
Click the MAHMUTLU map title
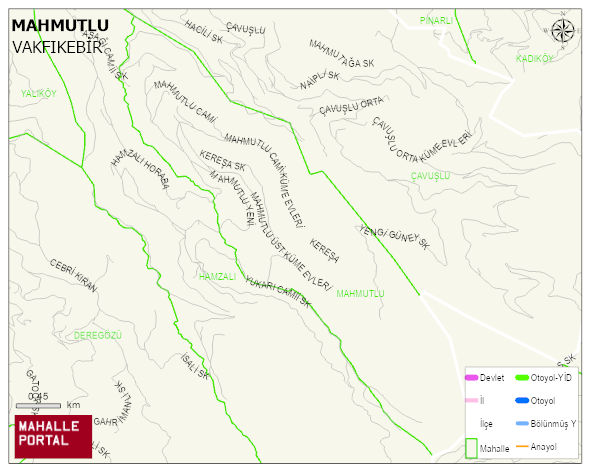(60, 26)
